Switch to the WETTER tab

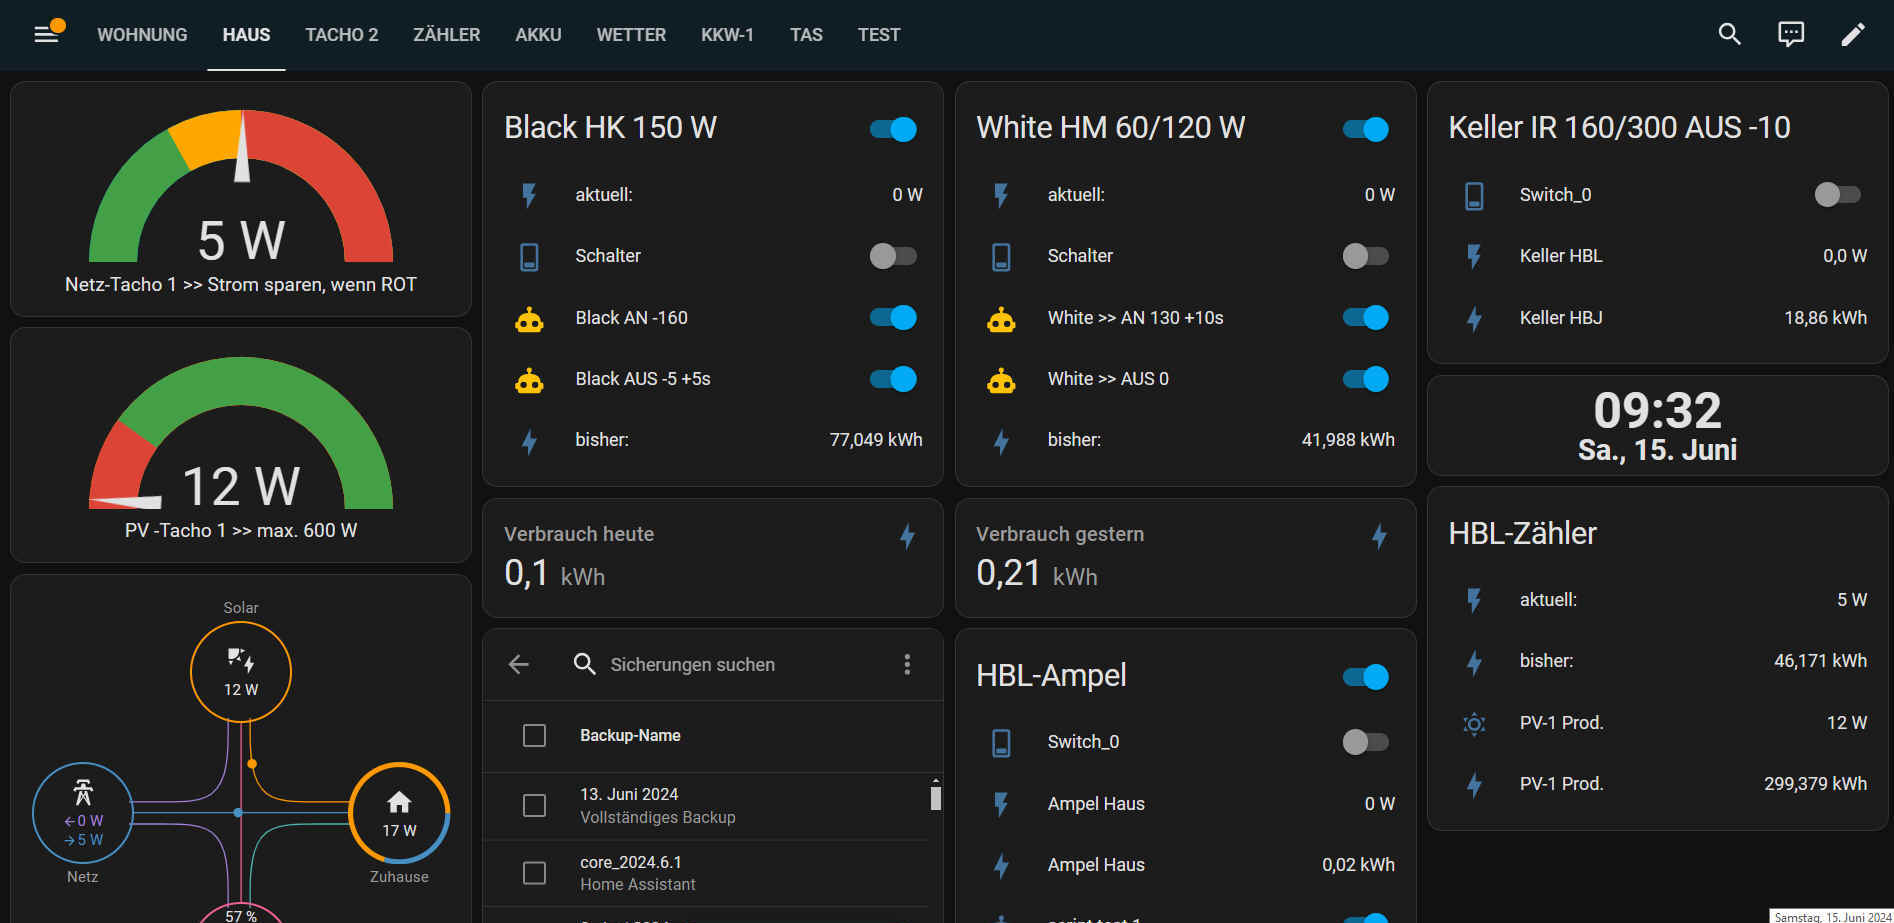(x=631, y=35)
